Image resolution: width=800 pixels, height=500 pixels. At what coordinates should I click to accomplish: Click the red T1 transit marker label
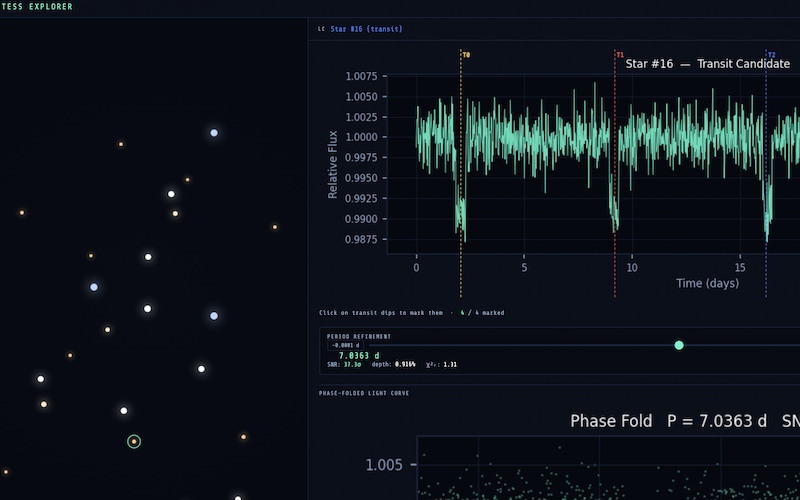pos(620,55)
